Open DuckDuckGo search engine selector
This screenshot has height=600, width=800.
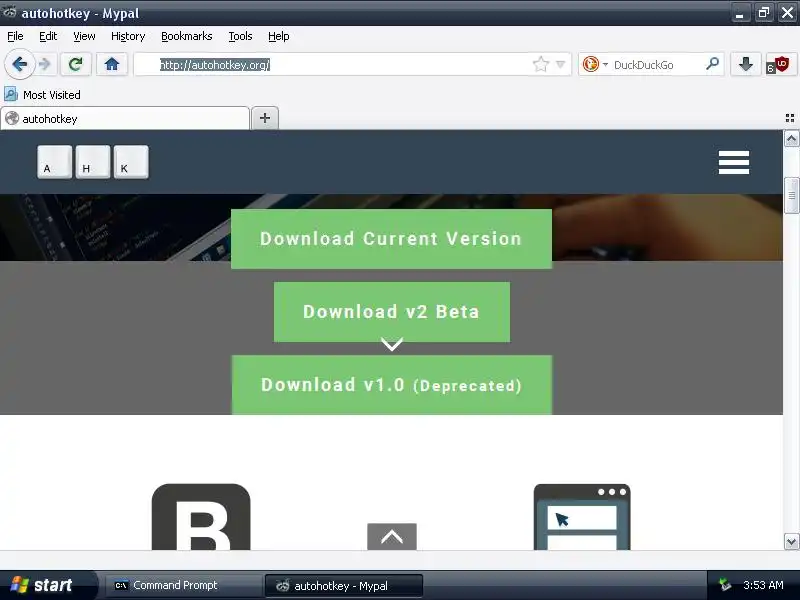click(x=595, y=64)
